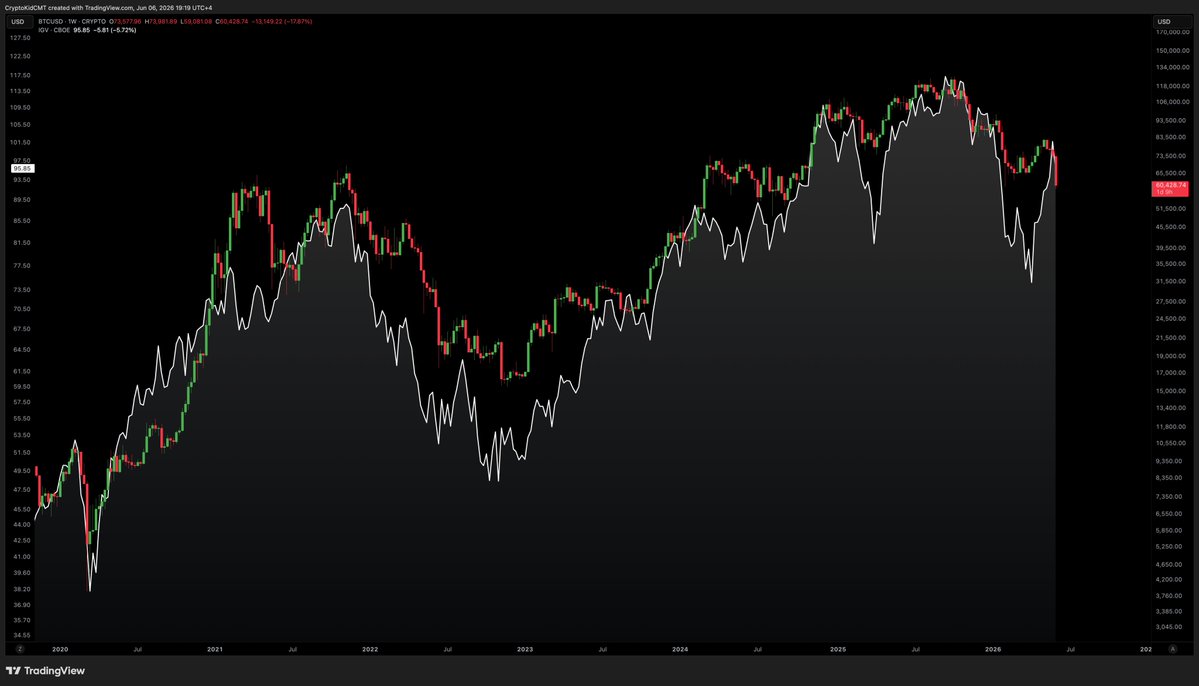Click the white 95.85 IGV price label
This screenshot has height=686, width=1199.
coord(22,168)
